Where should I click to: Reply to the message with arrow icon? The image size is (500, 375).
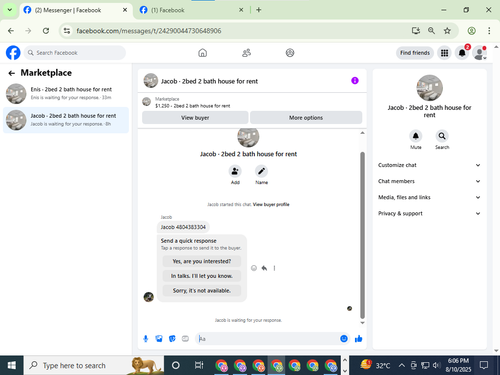(x=264, y=268)
